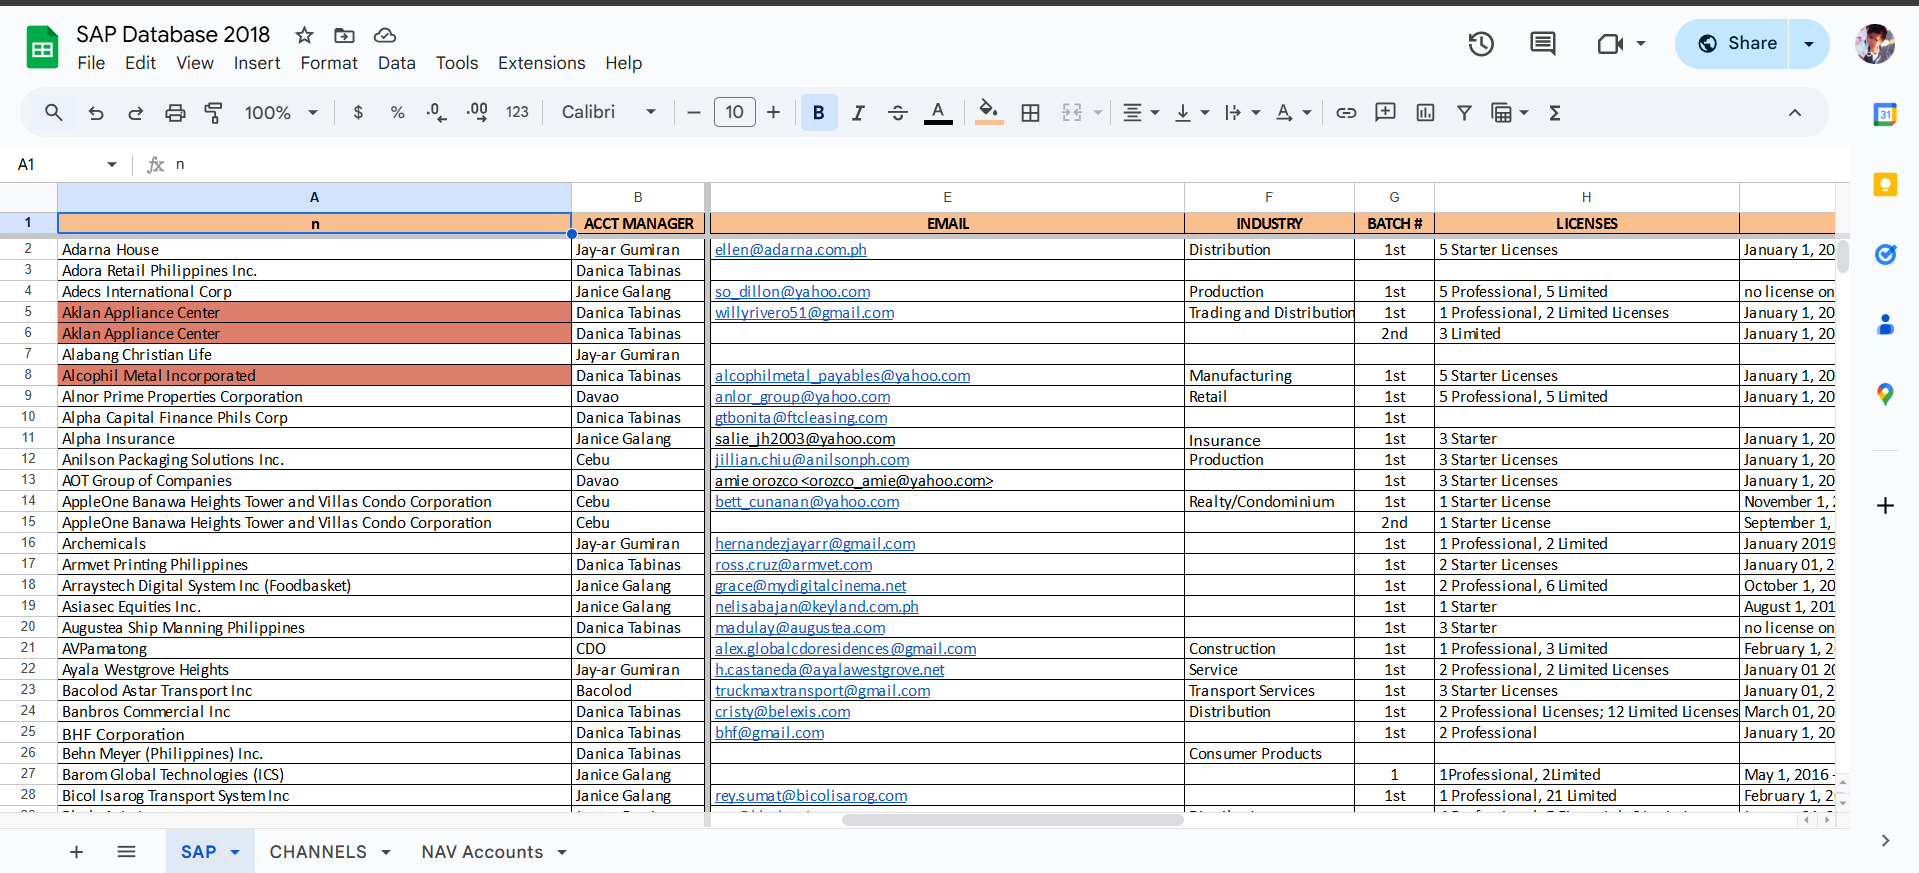
Task: Decrease font size with minus button
Action: click(693, 113)
